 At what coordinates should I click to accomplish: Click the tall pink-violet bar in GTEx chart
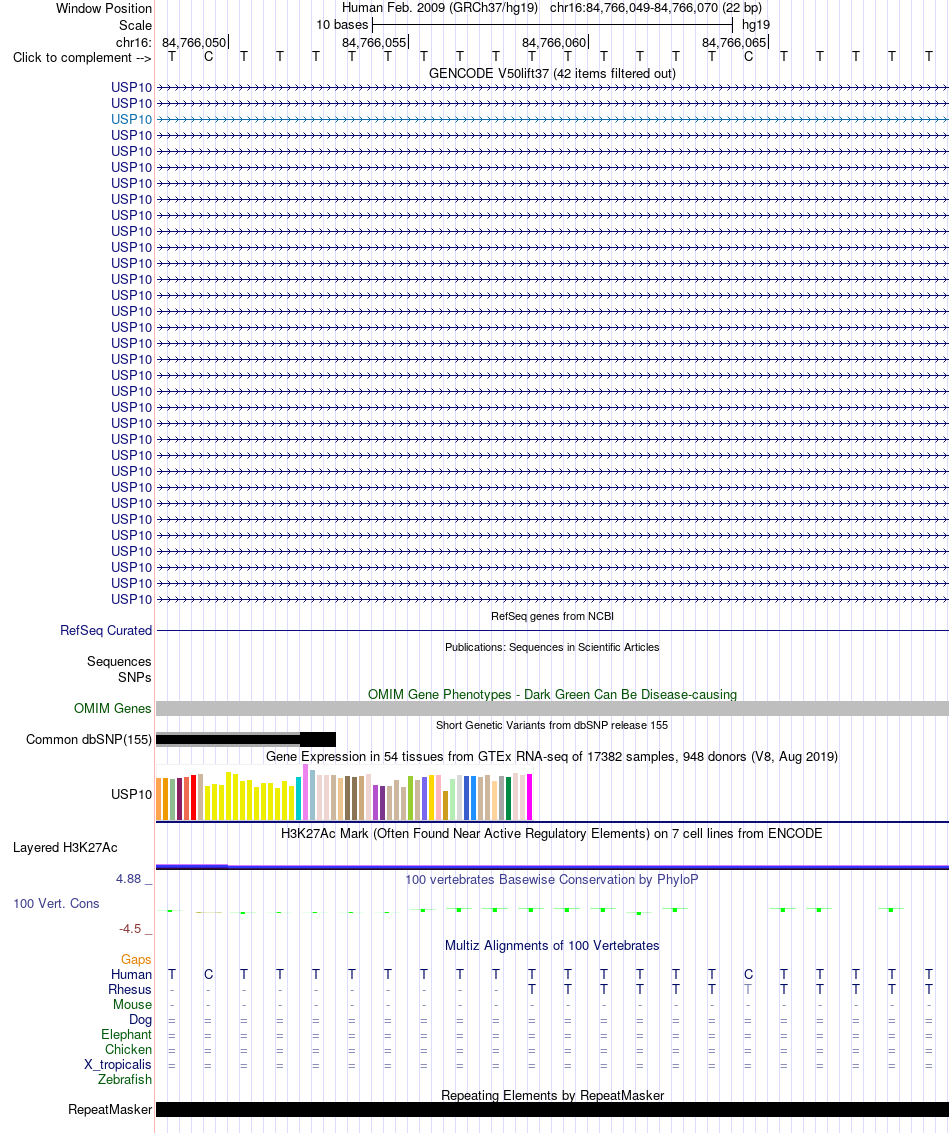[x=306, y=792]
